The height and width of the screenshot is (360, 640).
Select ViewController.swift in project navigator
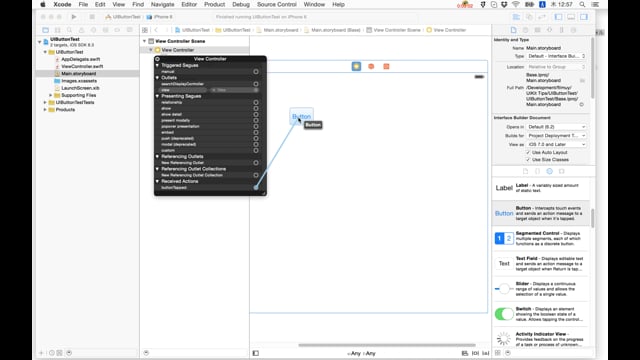[x=82, y=66]
